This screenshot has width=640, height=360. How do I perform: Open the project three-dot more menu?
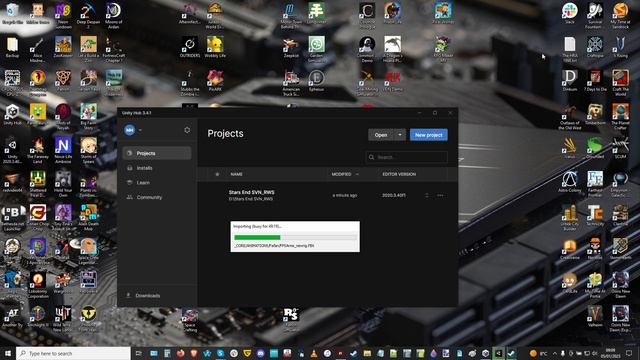click(x=440, y=196)
